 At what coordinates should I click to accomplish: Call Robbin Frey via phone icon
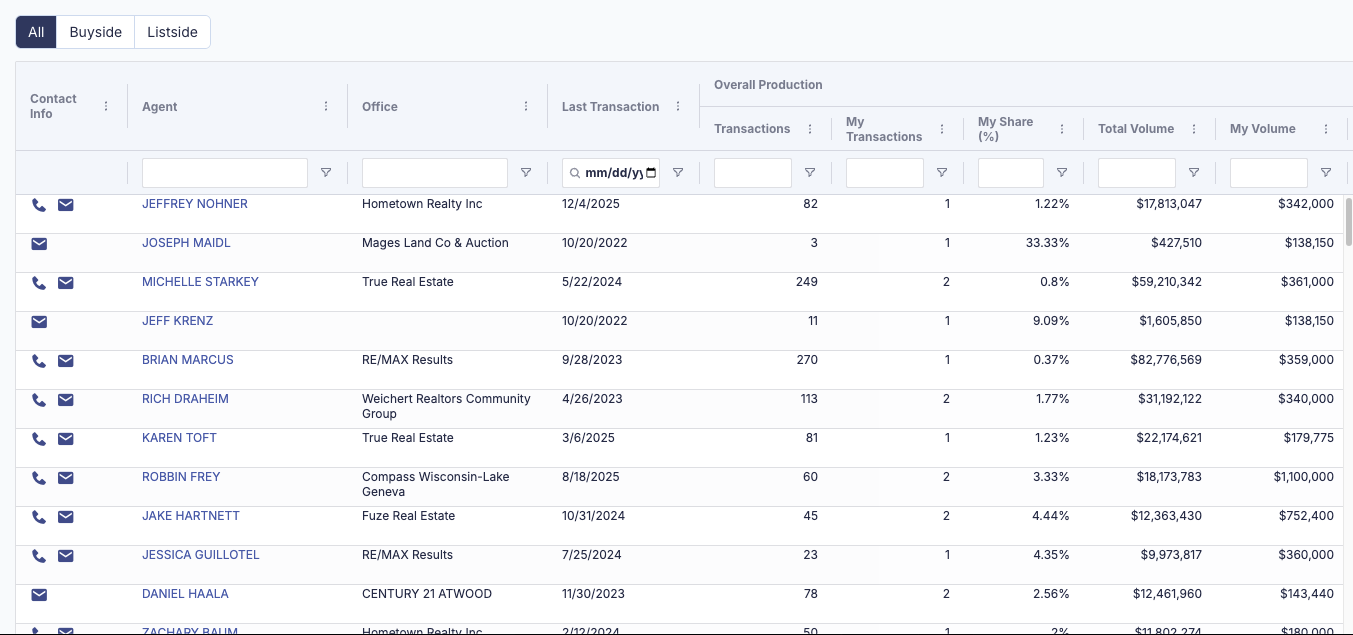[x=39, y=478]
